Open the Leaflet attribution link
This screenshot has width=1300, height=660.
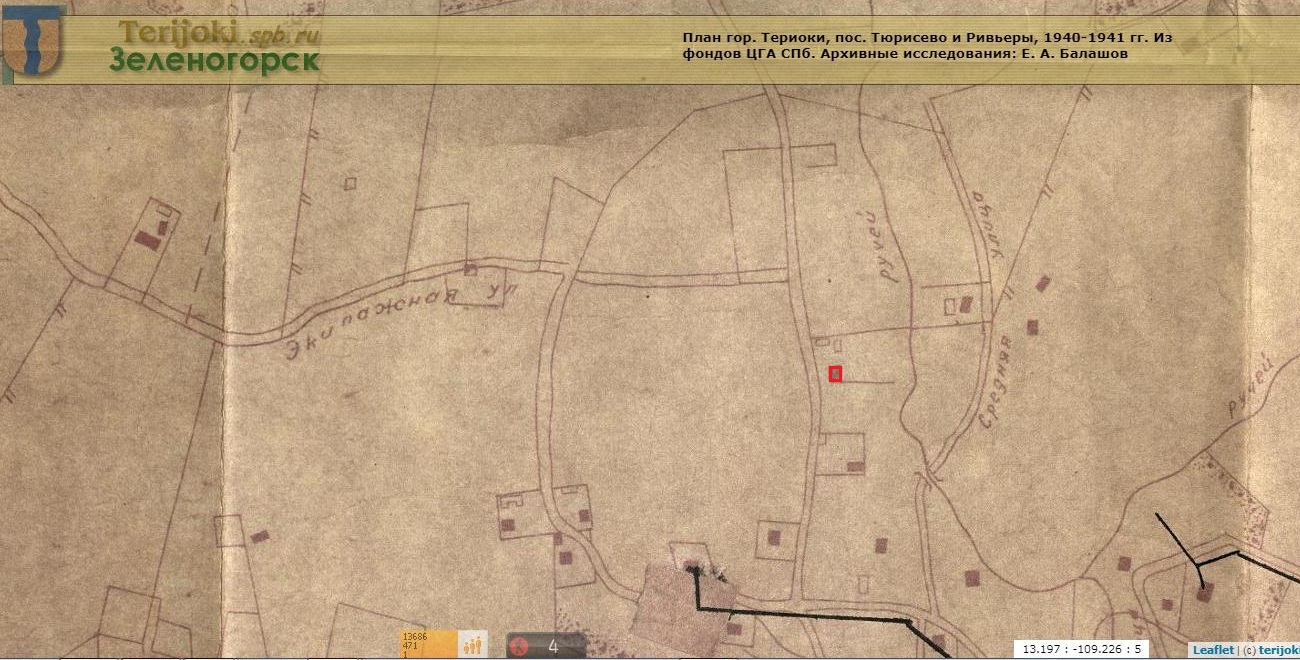click(1213, 650)
